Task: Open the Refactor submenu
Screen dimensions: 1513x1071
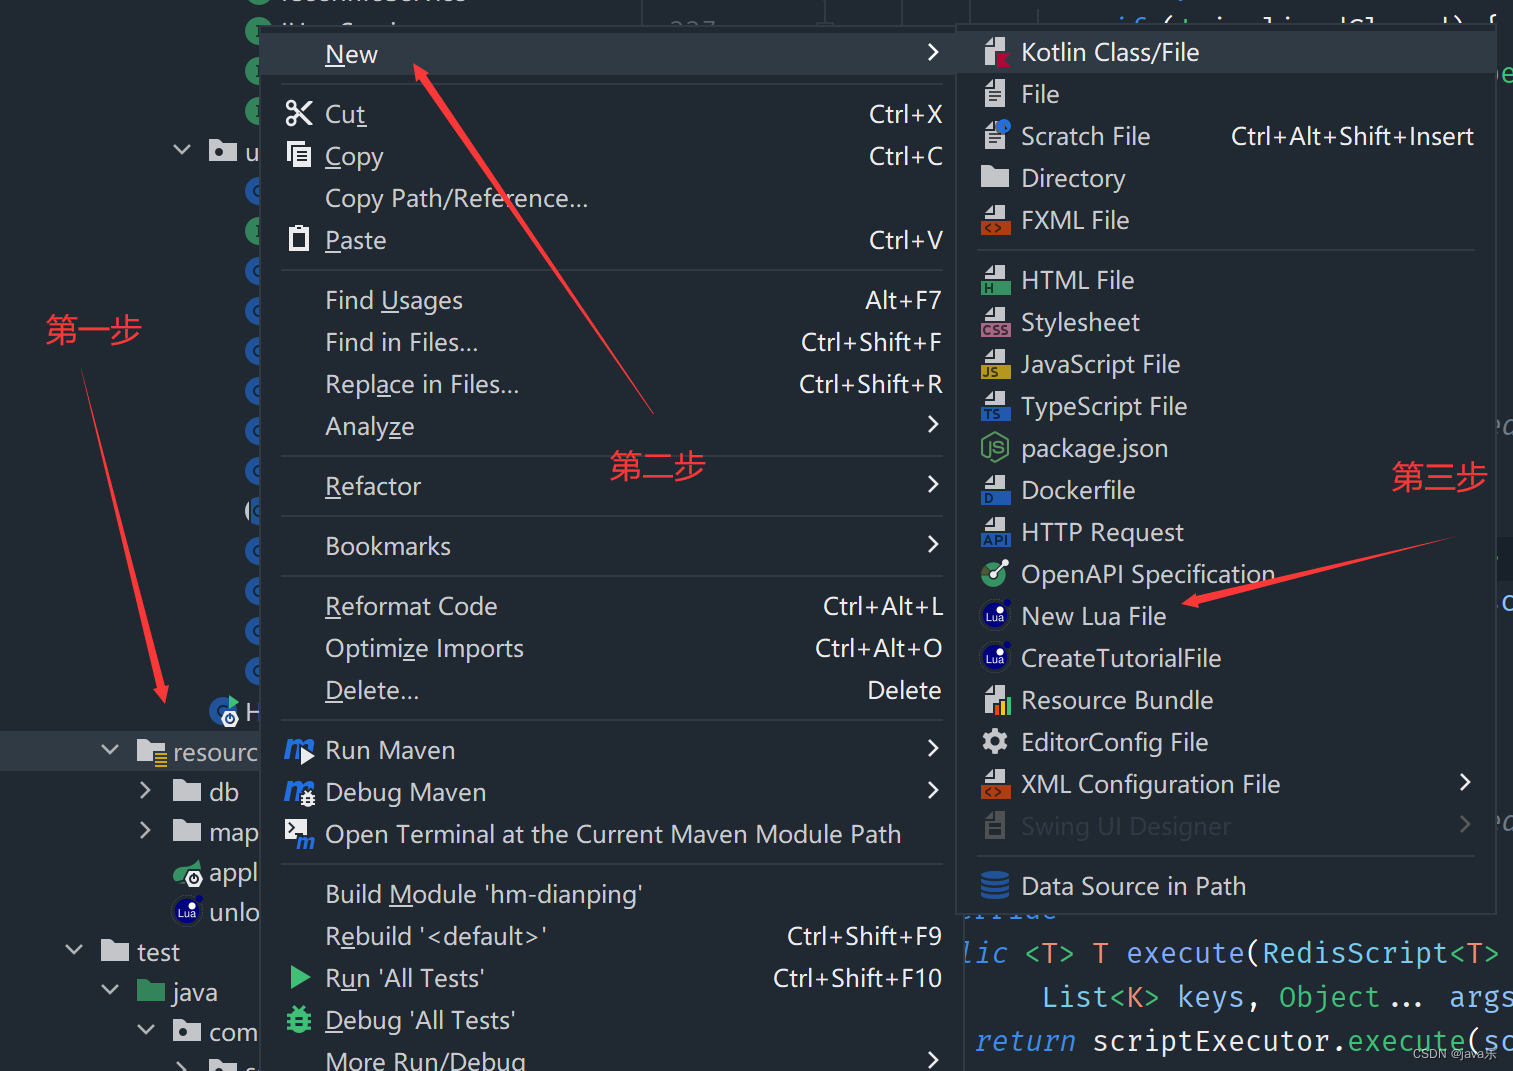Action: click(x=373, y=486)
